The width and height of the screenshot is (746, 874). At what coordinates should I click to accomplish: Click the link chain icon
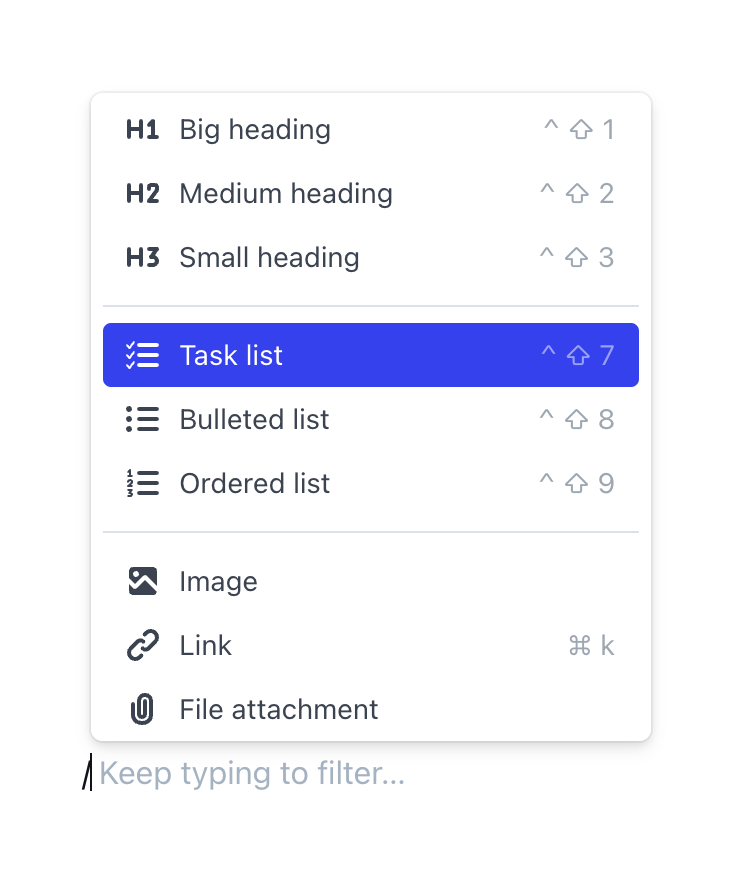pyautogui.click(x=142, y=646)
